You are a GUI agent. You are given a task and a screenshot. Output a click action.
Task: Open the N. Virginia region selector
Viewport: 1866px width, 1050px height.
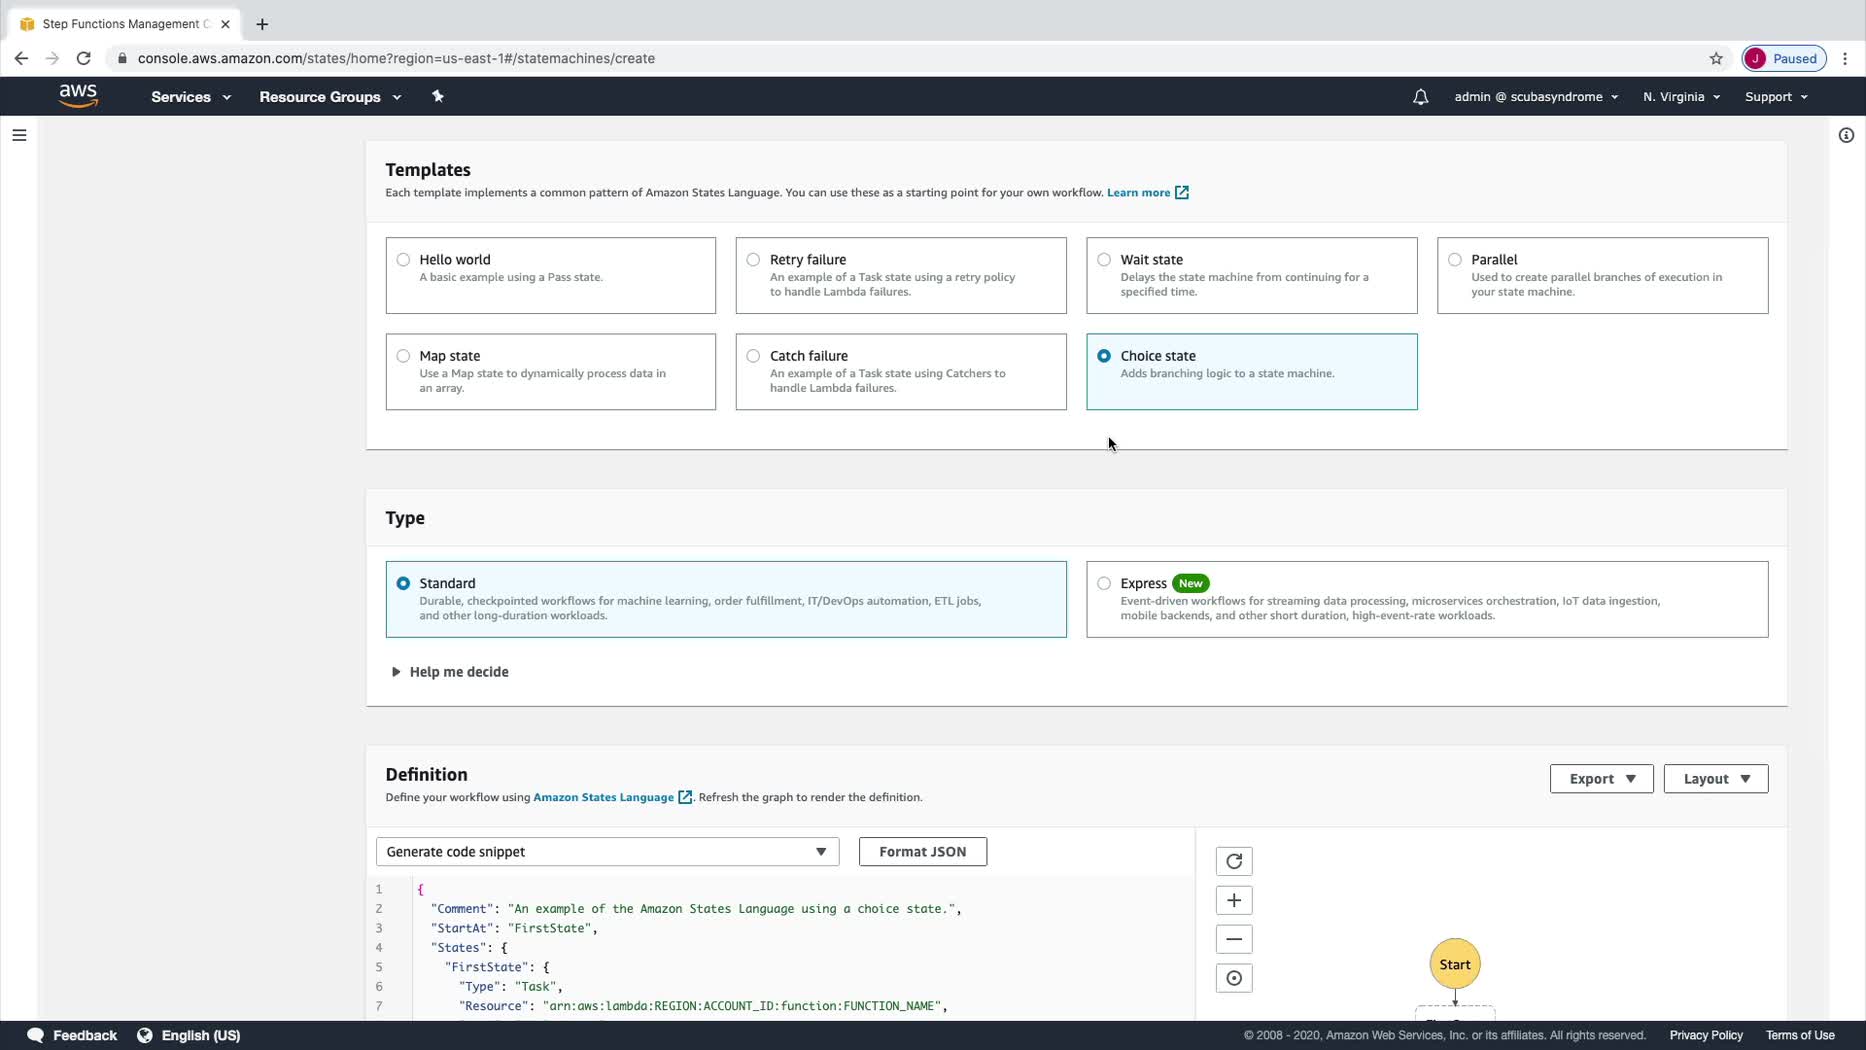click(x=1681, y=97)
